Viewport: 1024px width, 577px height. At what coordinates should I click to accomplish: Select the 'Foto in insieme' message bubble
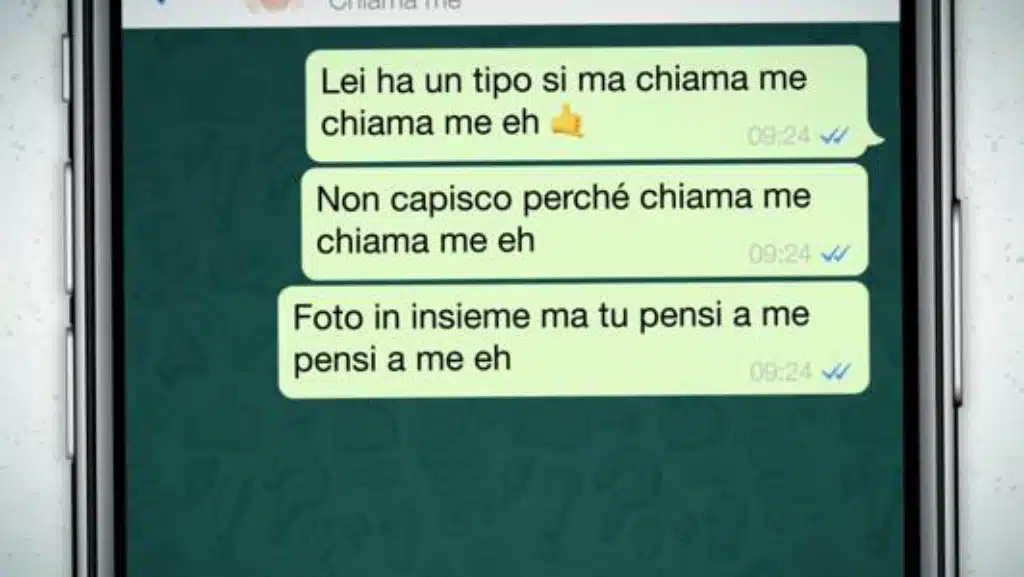pyautogui.click(x=573, y=339)
